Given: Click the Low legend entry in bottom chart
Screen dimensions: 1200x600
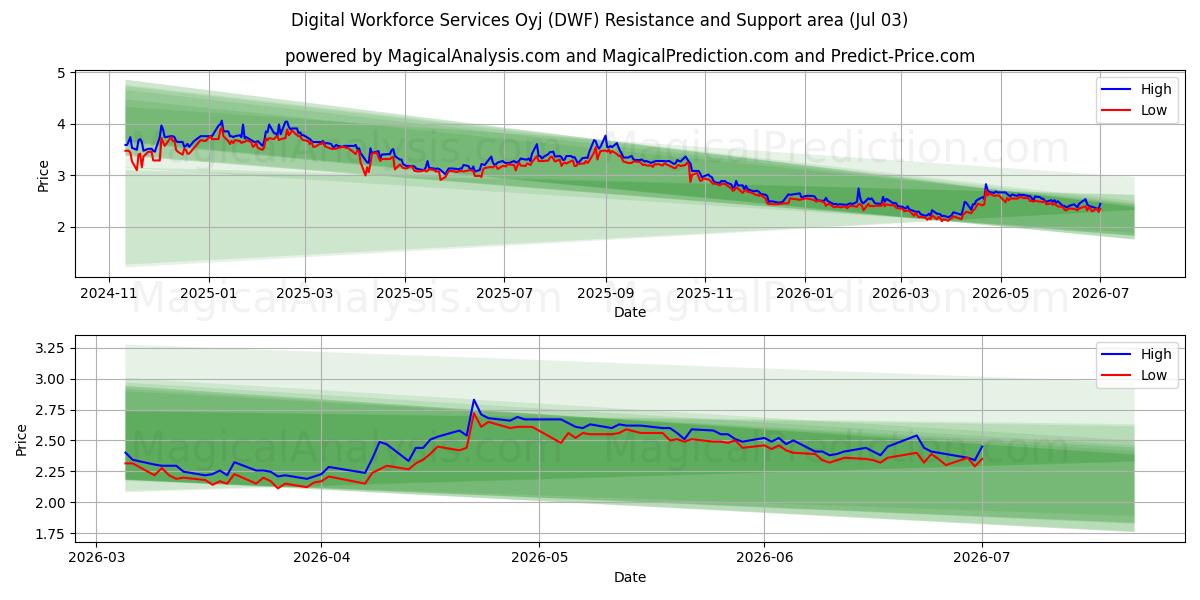Looking at the screenshot, I should coord(1134,375).
